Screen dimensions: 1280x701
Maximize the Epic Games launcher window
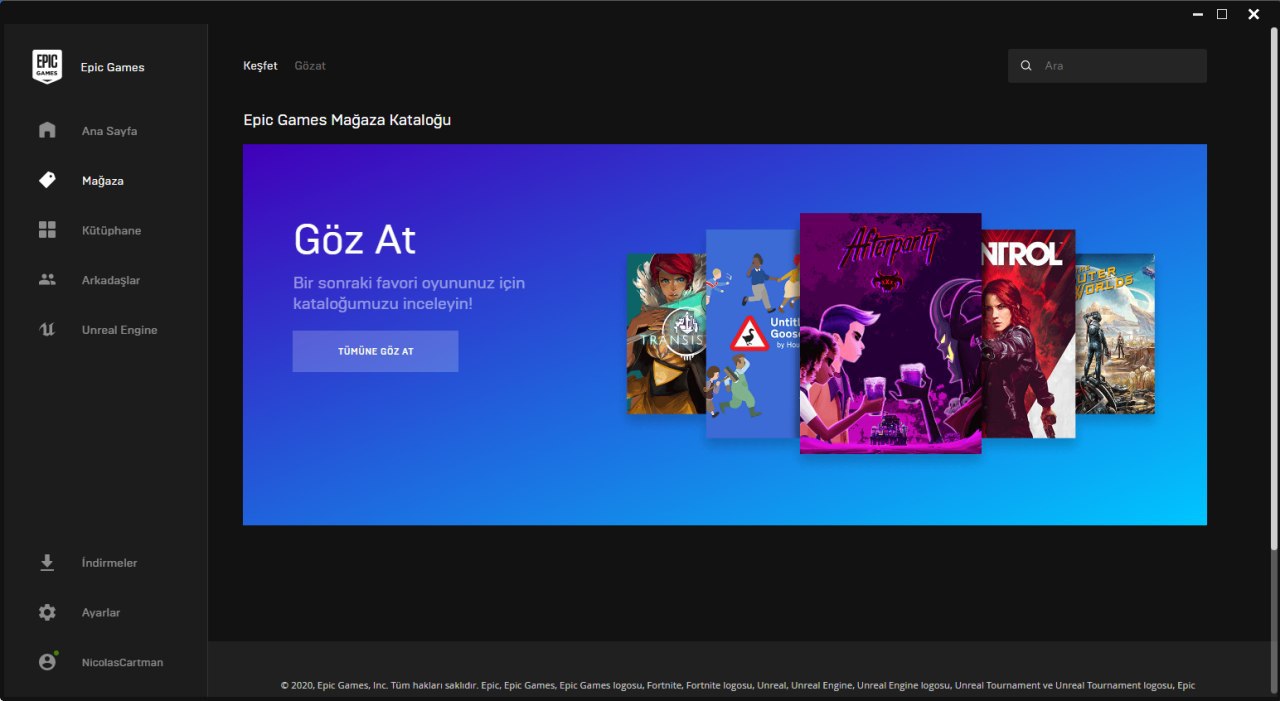click(1222, 14)
